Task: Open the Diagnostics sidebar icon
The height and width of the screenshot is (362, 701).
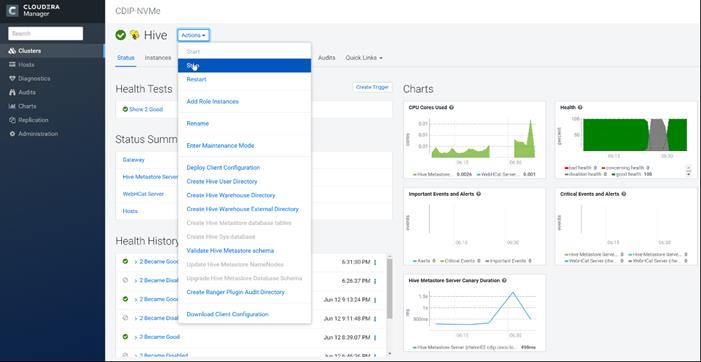Action: tap(12, 79)
